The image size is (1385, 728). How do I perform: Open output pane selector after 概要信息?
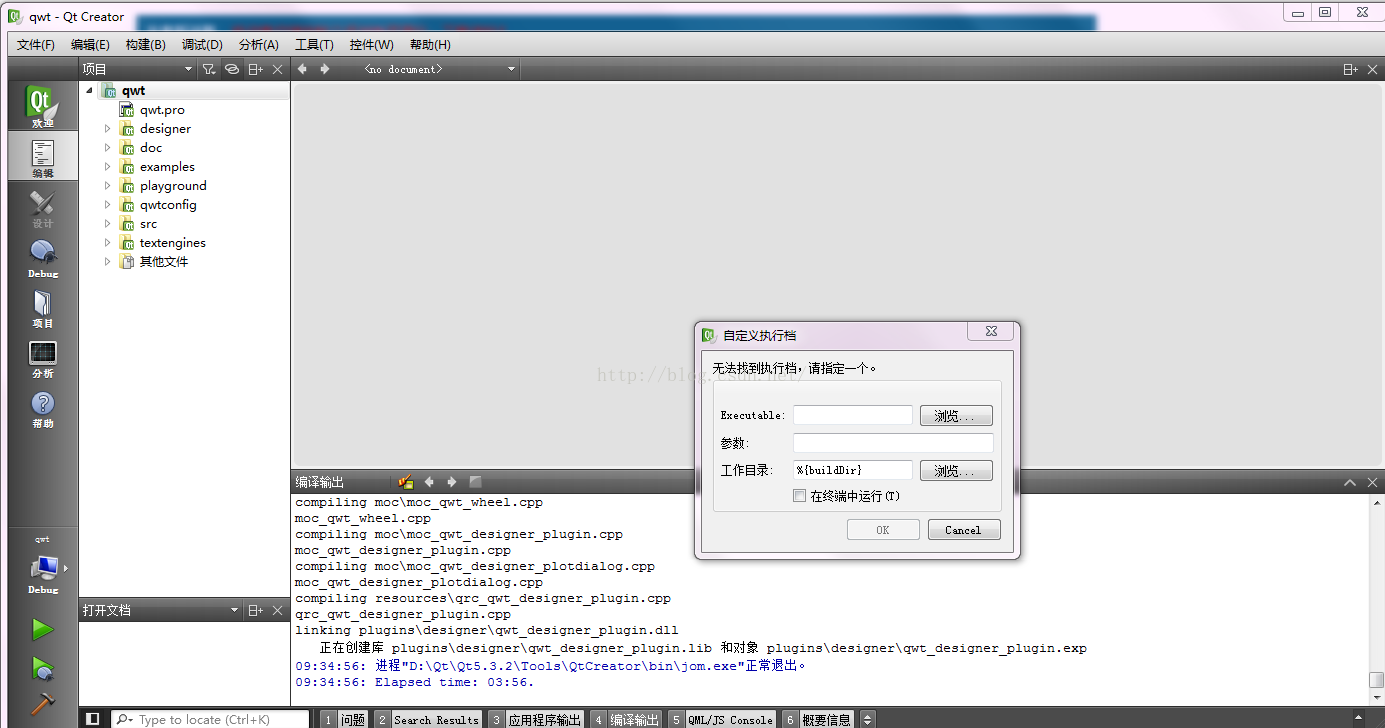pyautogui.click(x=867, y=719)
